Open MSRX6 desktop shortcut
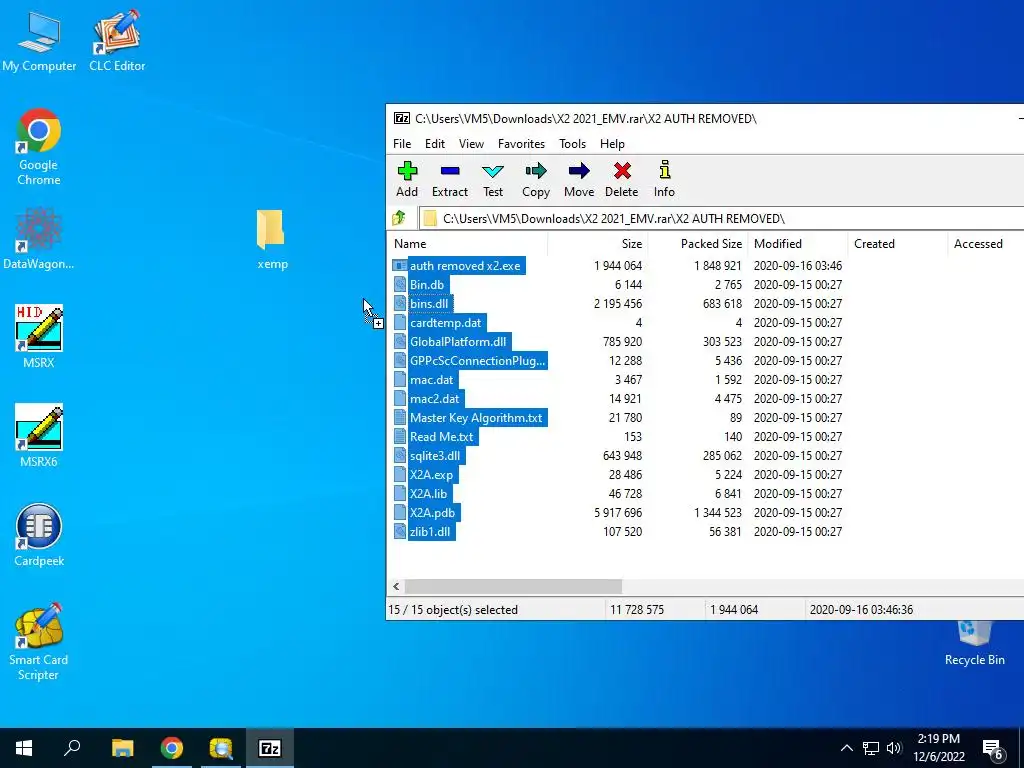The height and width of the screenshot is (768, 1024). click(39, 436)
